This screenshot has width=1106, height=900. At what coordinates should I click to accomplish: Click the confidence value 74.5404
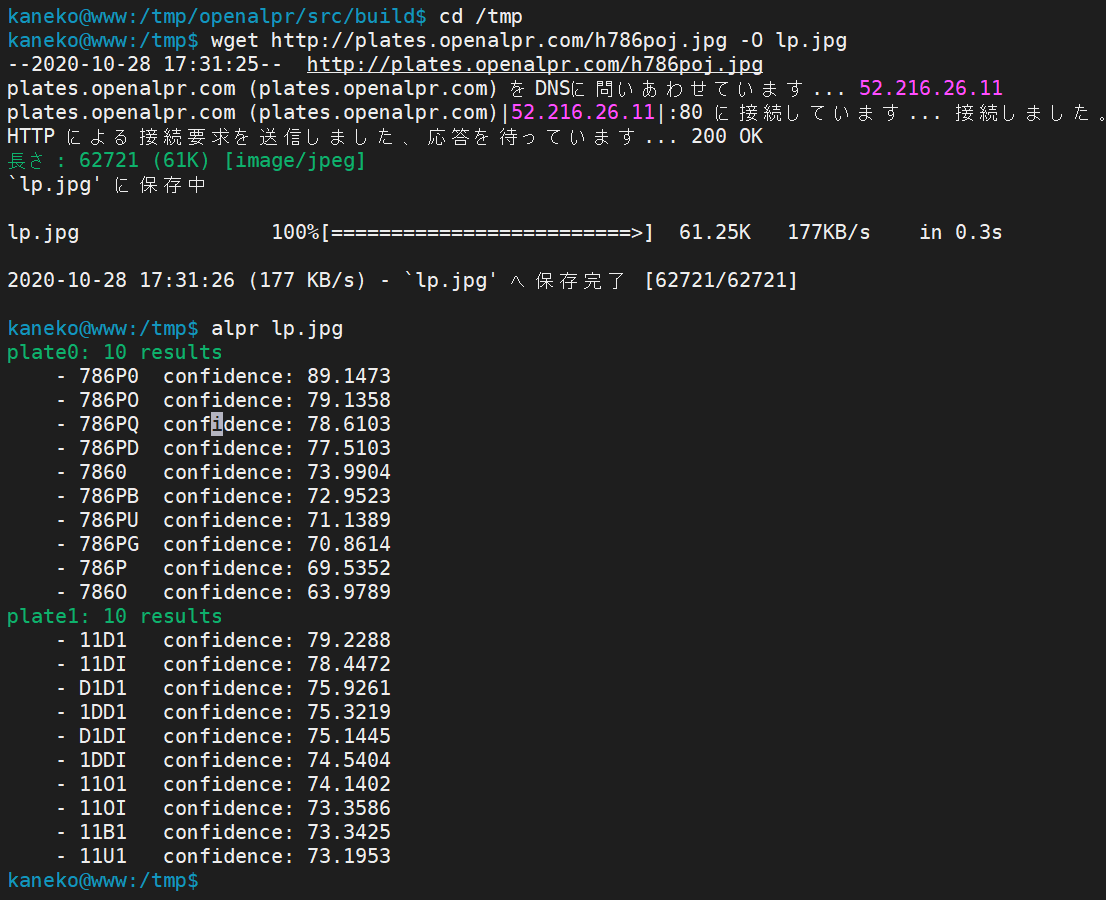[x=348, y=760]
